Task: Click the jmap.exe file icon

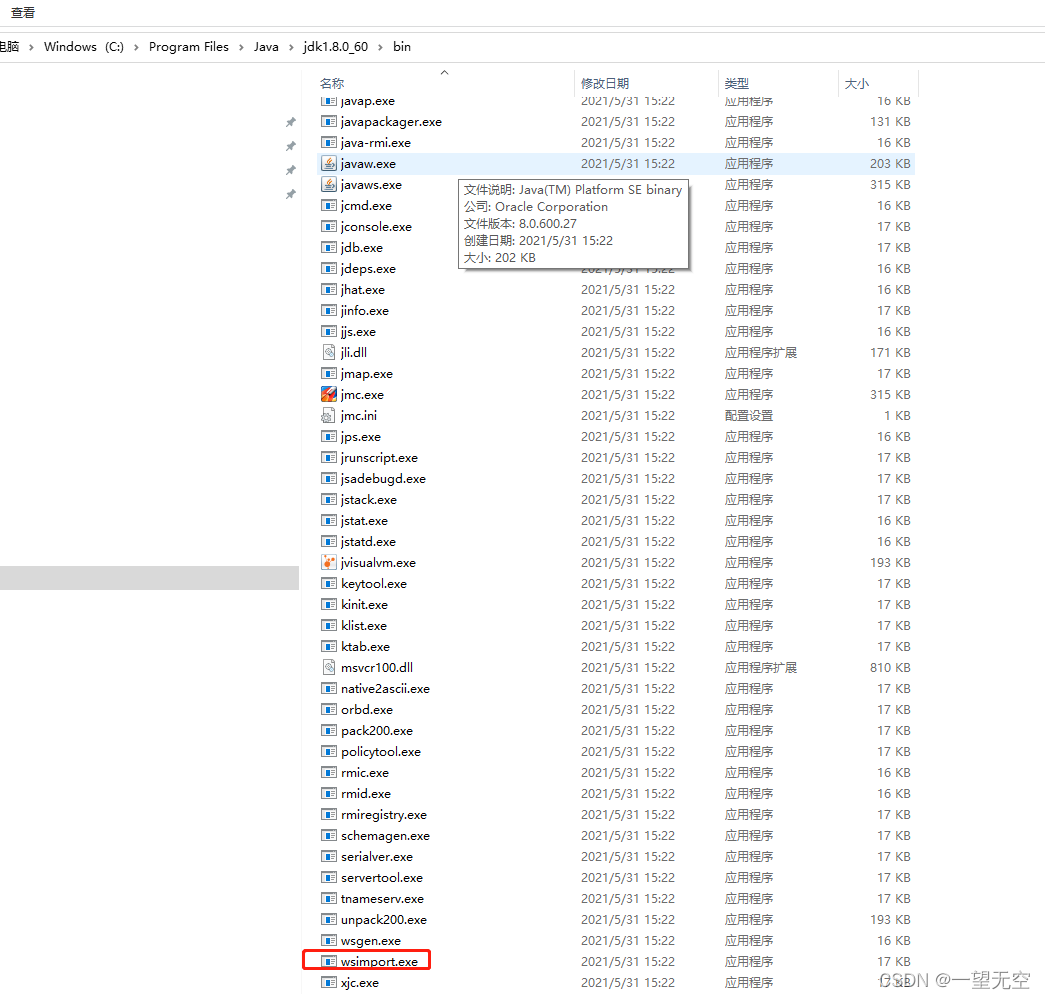Action: [329, 373]
